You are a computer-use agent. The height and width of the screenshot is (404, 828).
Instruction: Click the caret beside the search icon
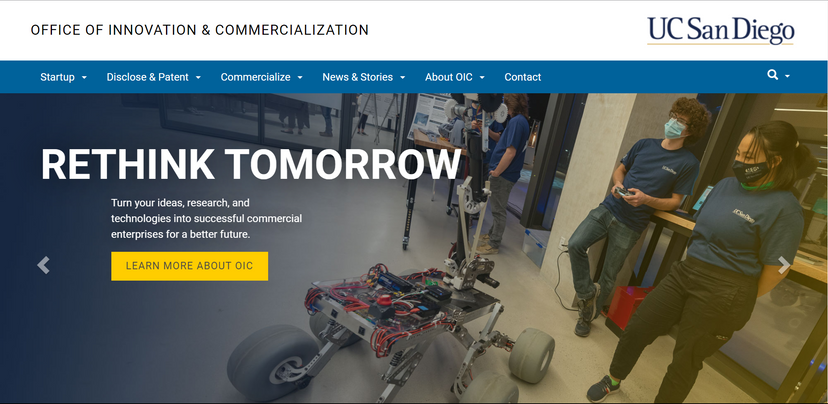click(787, 76)
